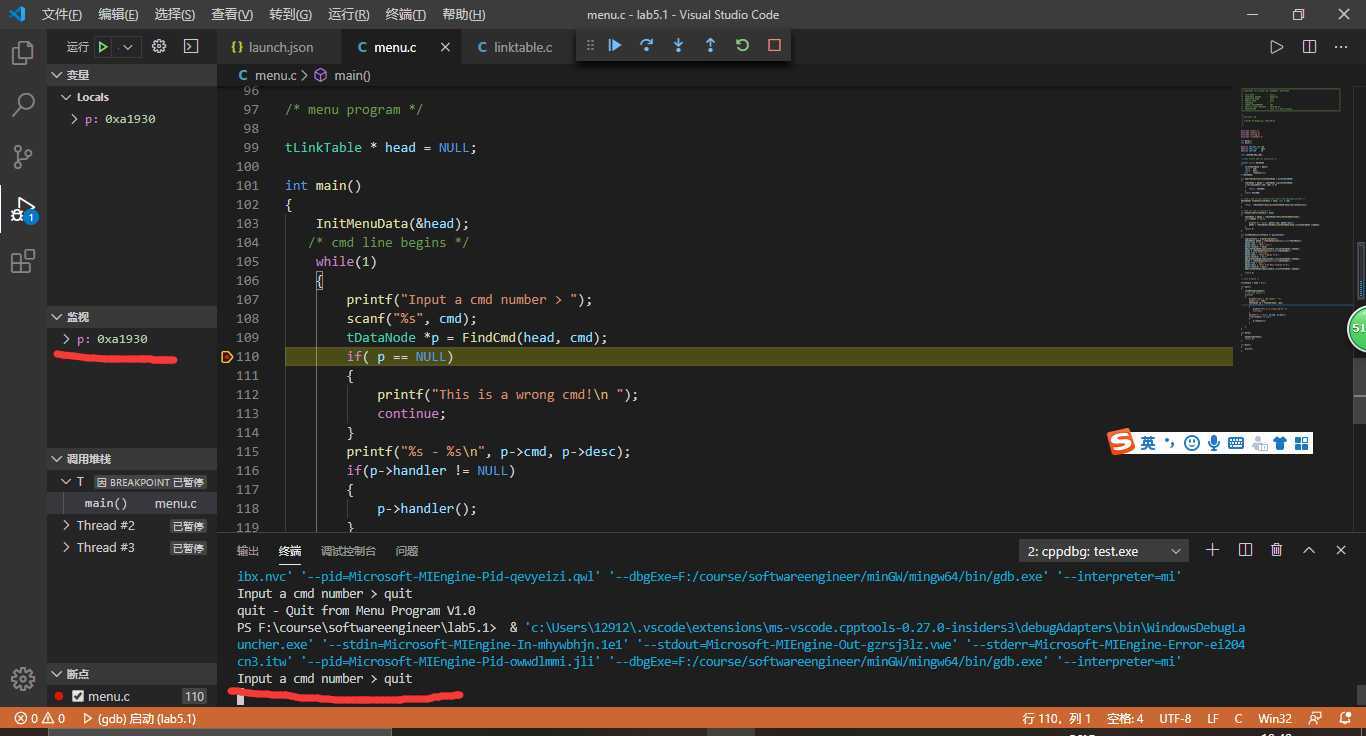Open the 文件(F) menu
The image size is (1366, 736).
62,15
